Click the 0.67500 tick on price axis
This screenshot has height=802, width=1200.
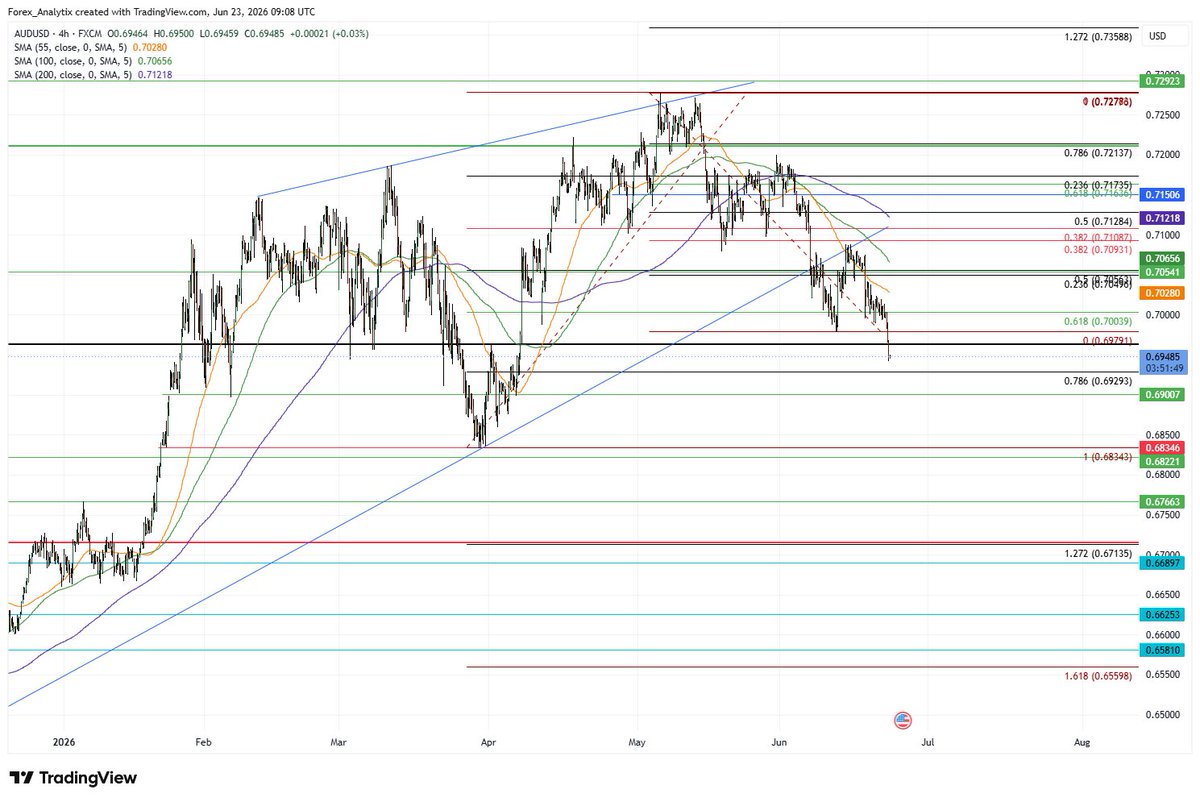1165,515
